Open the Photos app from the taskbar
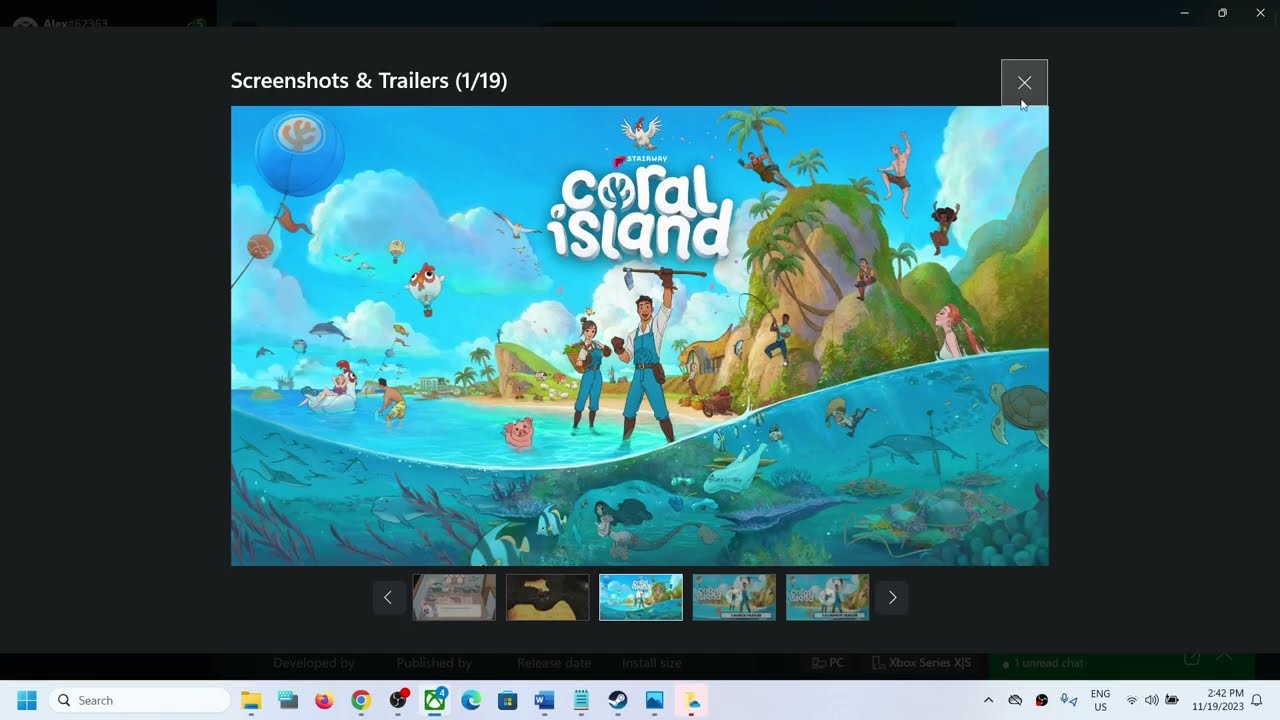The width and height of the screenshot is (1280, 720). click(654, 700)
